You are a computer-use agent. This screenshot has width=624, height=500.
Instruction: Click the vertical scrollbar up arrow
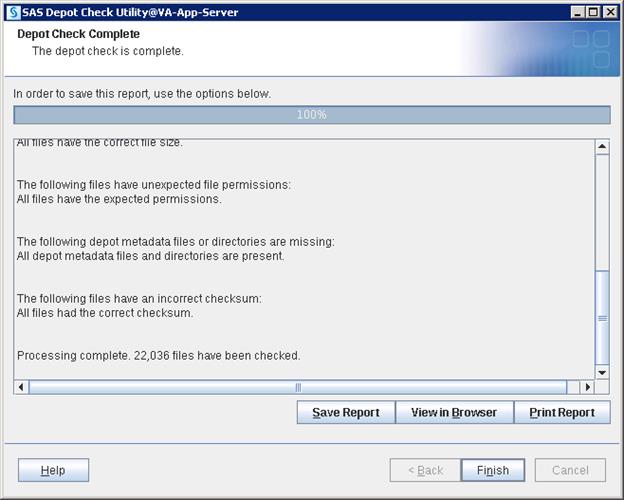tap(602, 146)
